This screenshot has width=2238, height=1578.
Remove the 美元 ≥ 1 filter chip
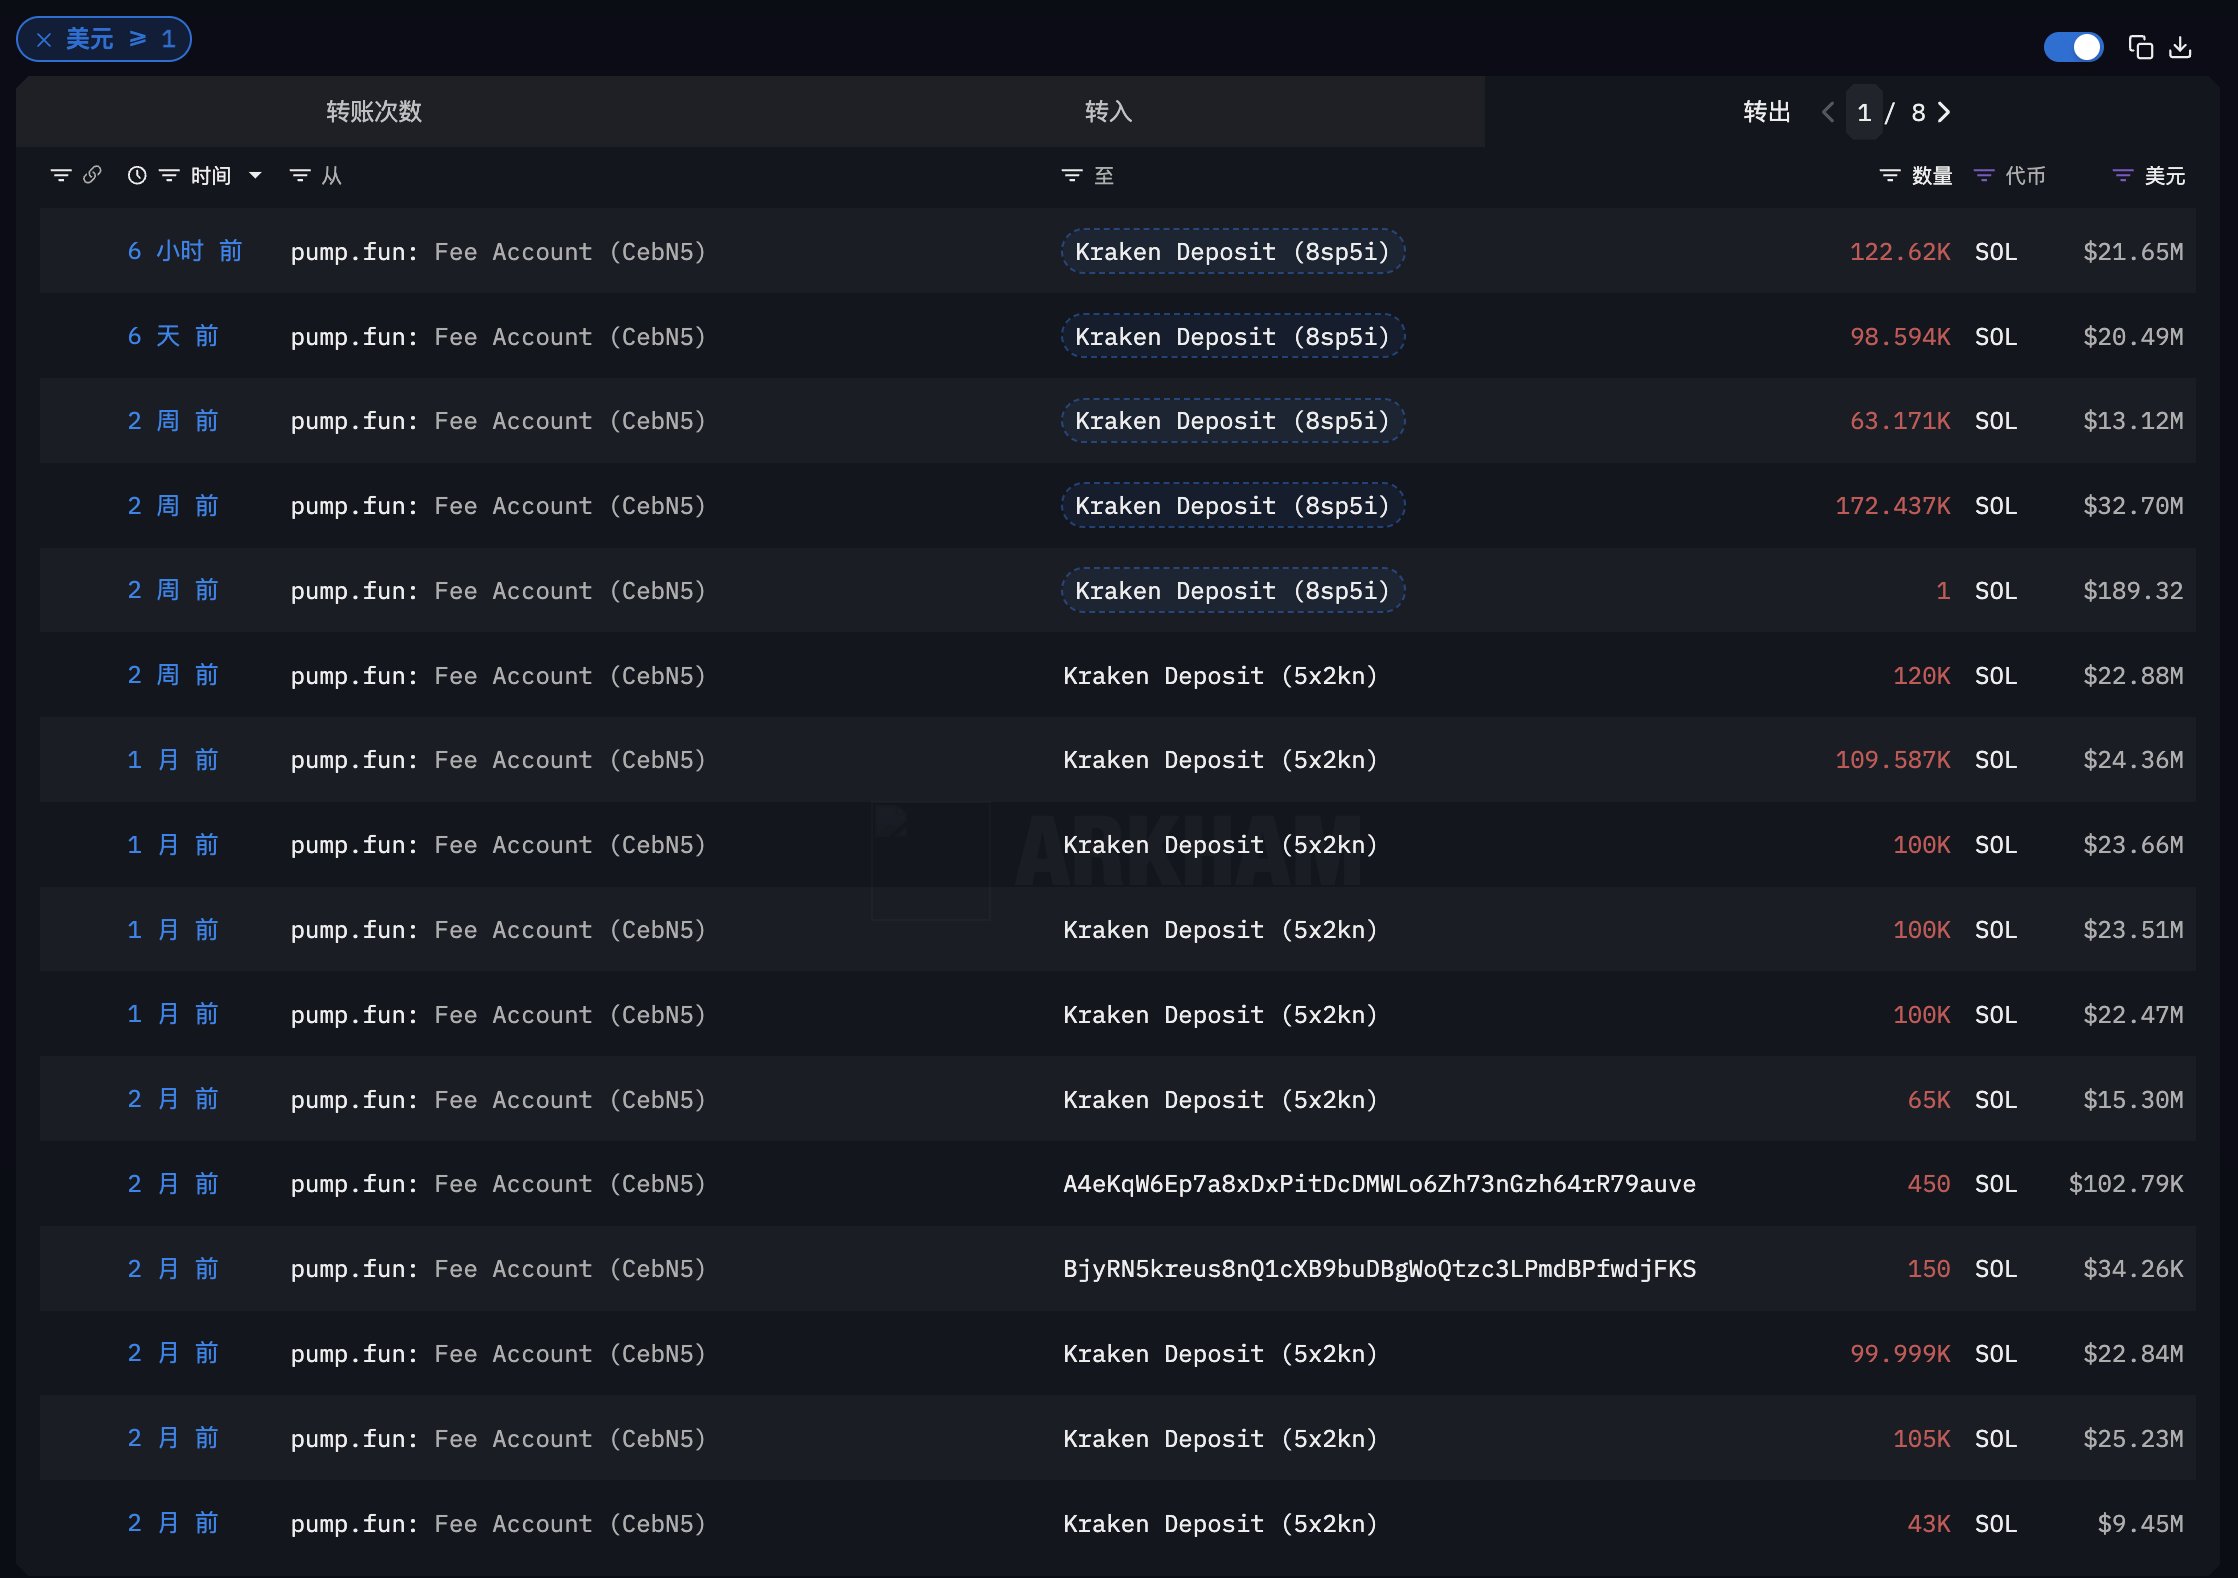[x=44, y=40]
